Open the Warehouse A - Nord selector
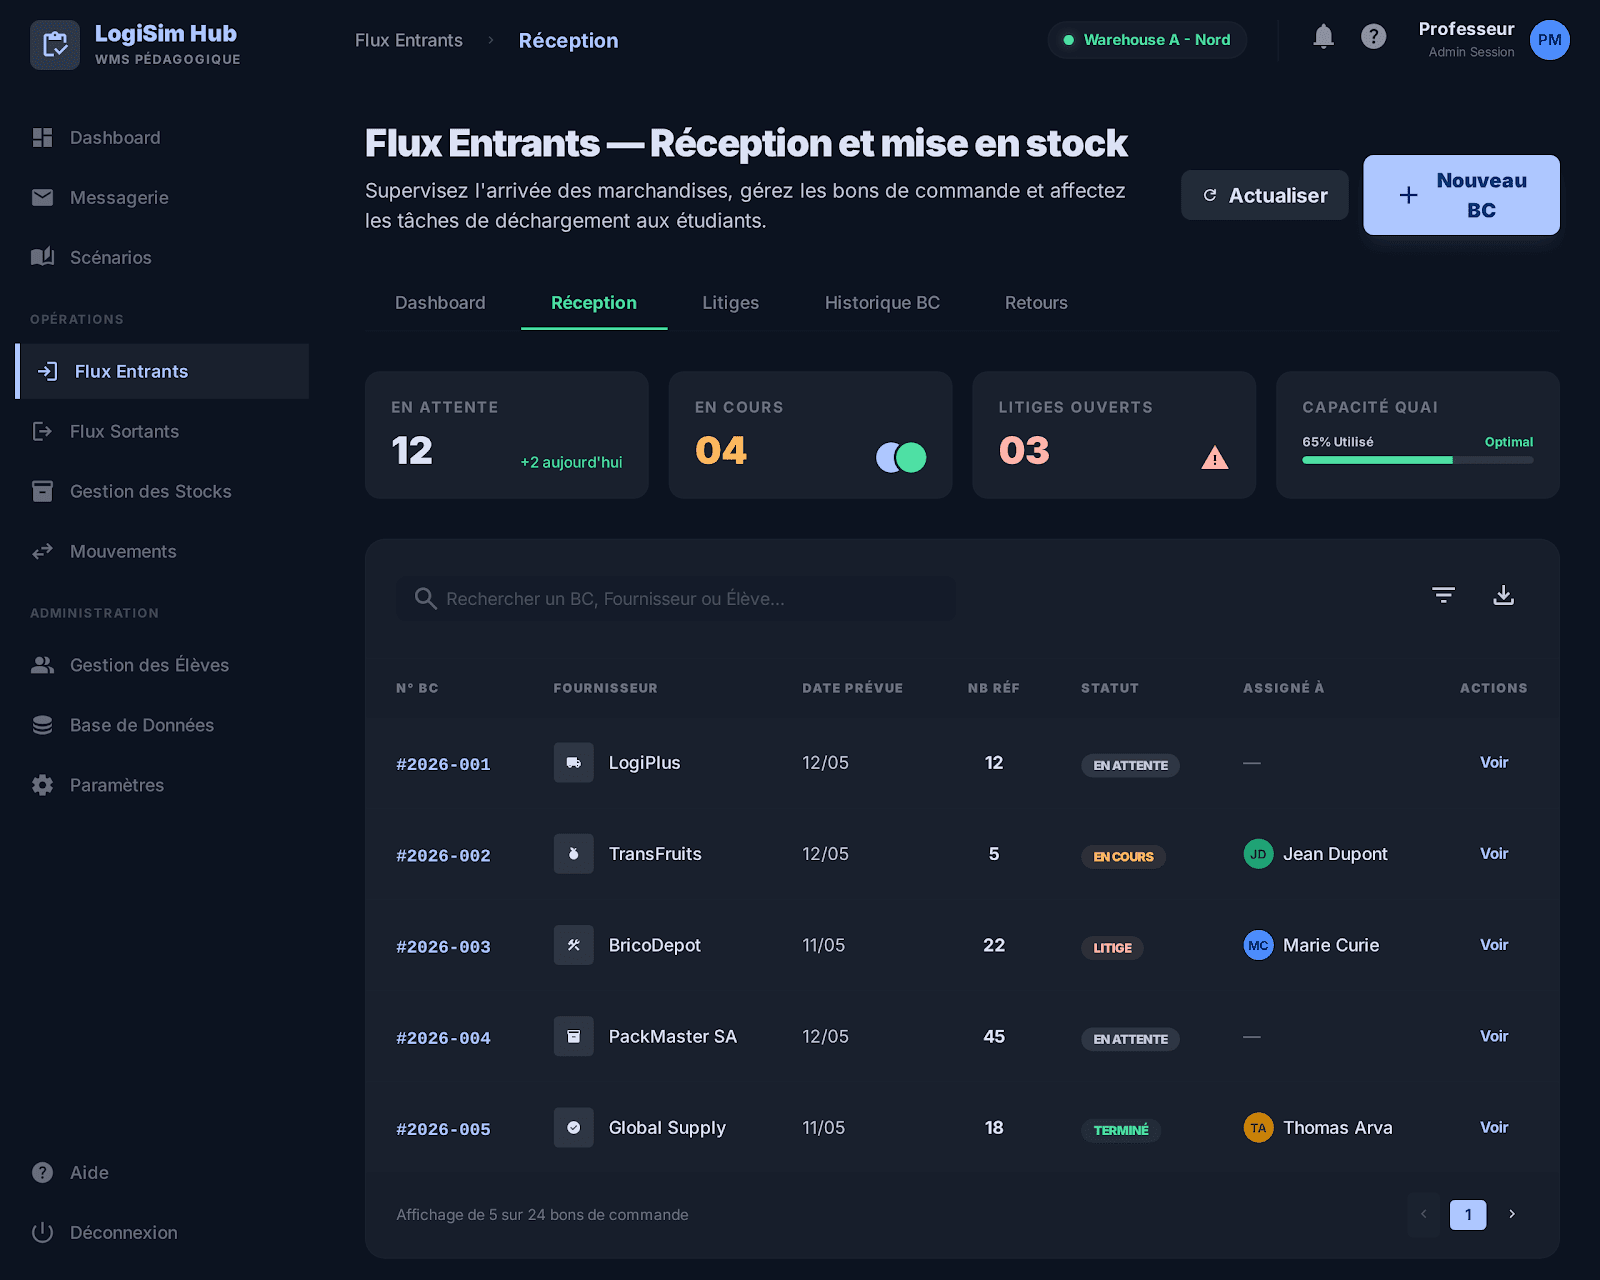Screen dimensions: 1600x1280 pyautogui.click(x=1147, y=40)
